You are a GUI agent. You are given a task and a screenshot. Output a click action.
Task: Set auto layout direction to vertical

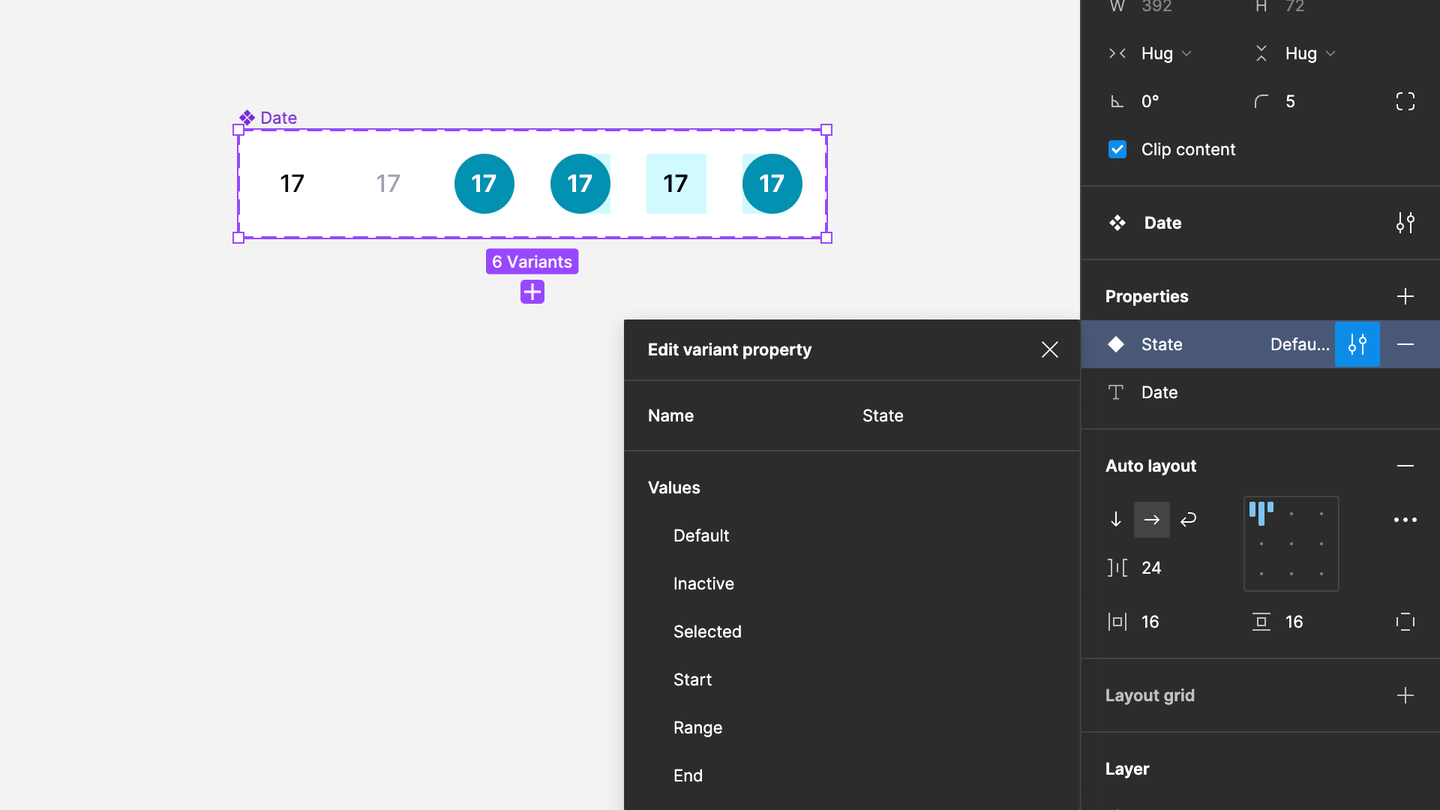1116,519
